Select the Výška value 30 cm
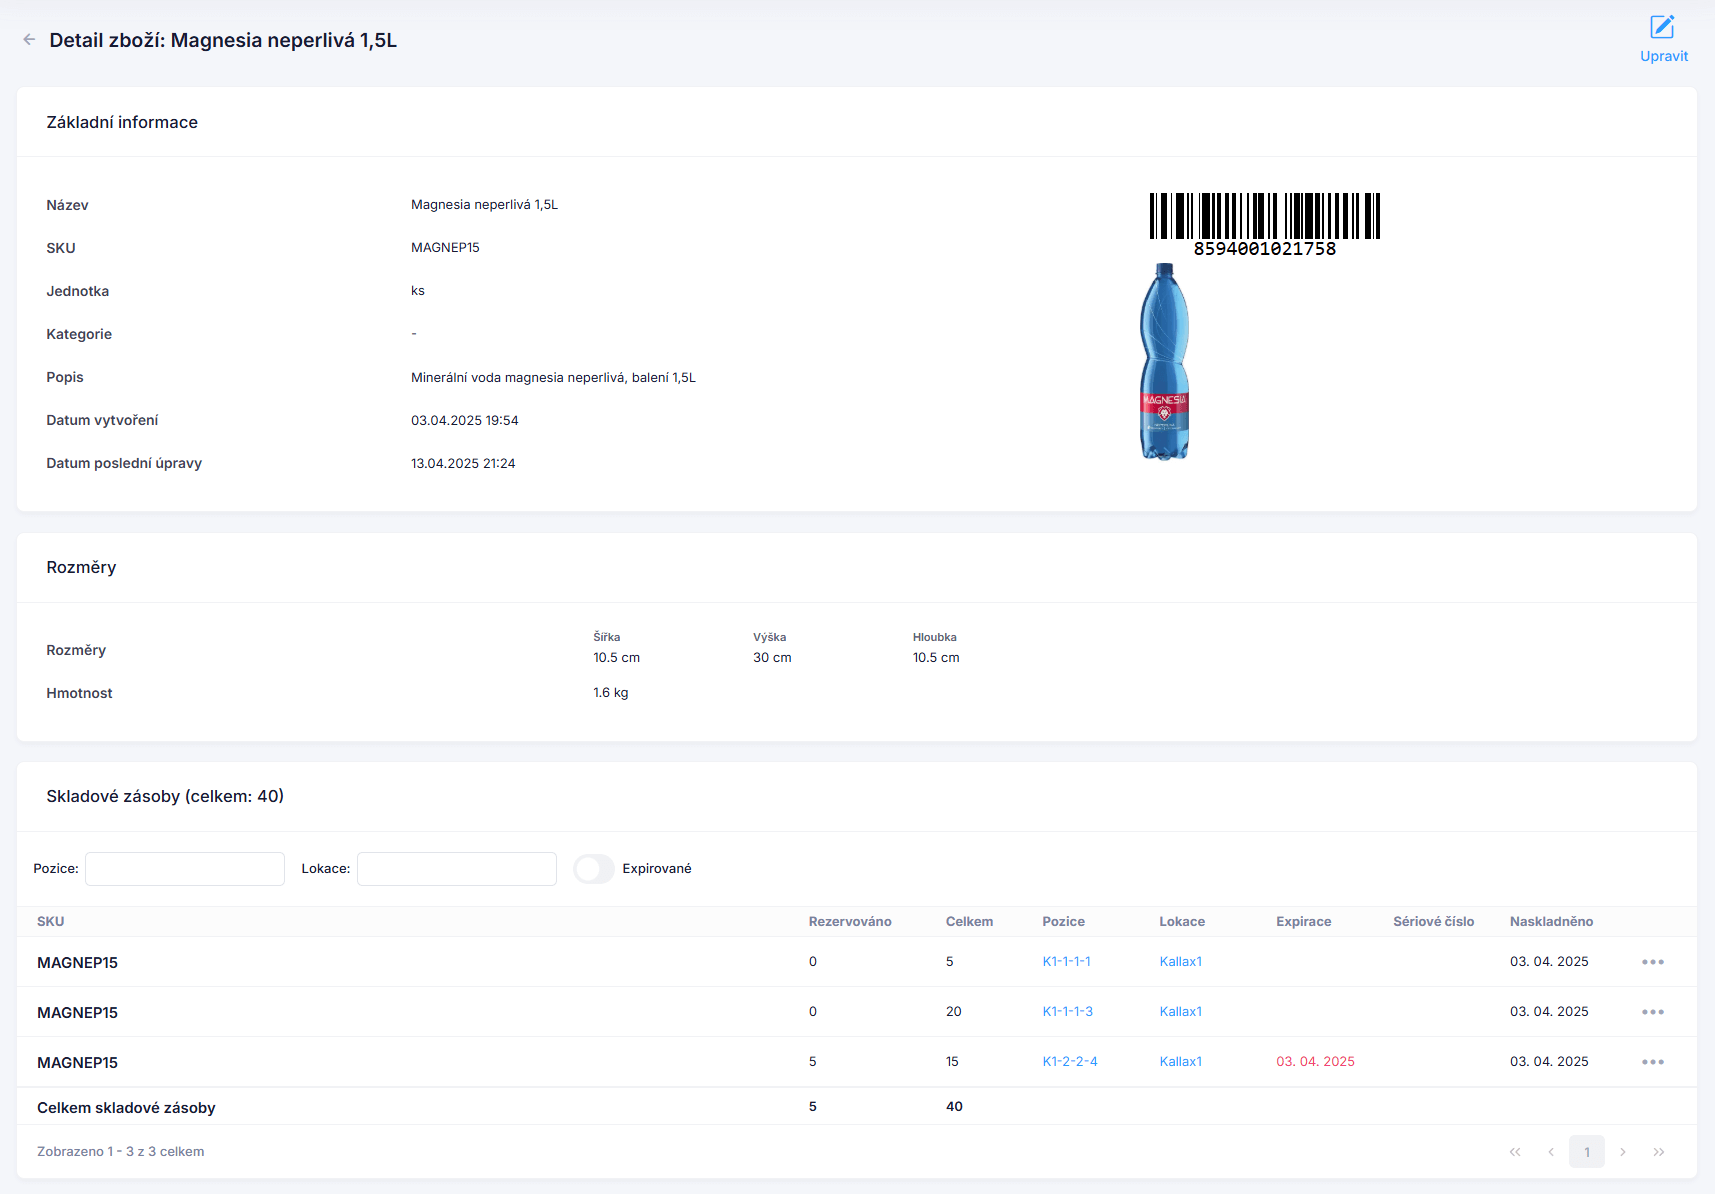 click(x=772, y=658)
